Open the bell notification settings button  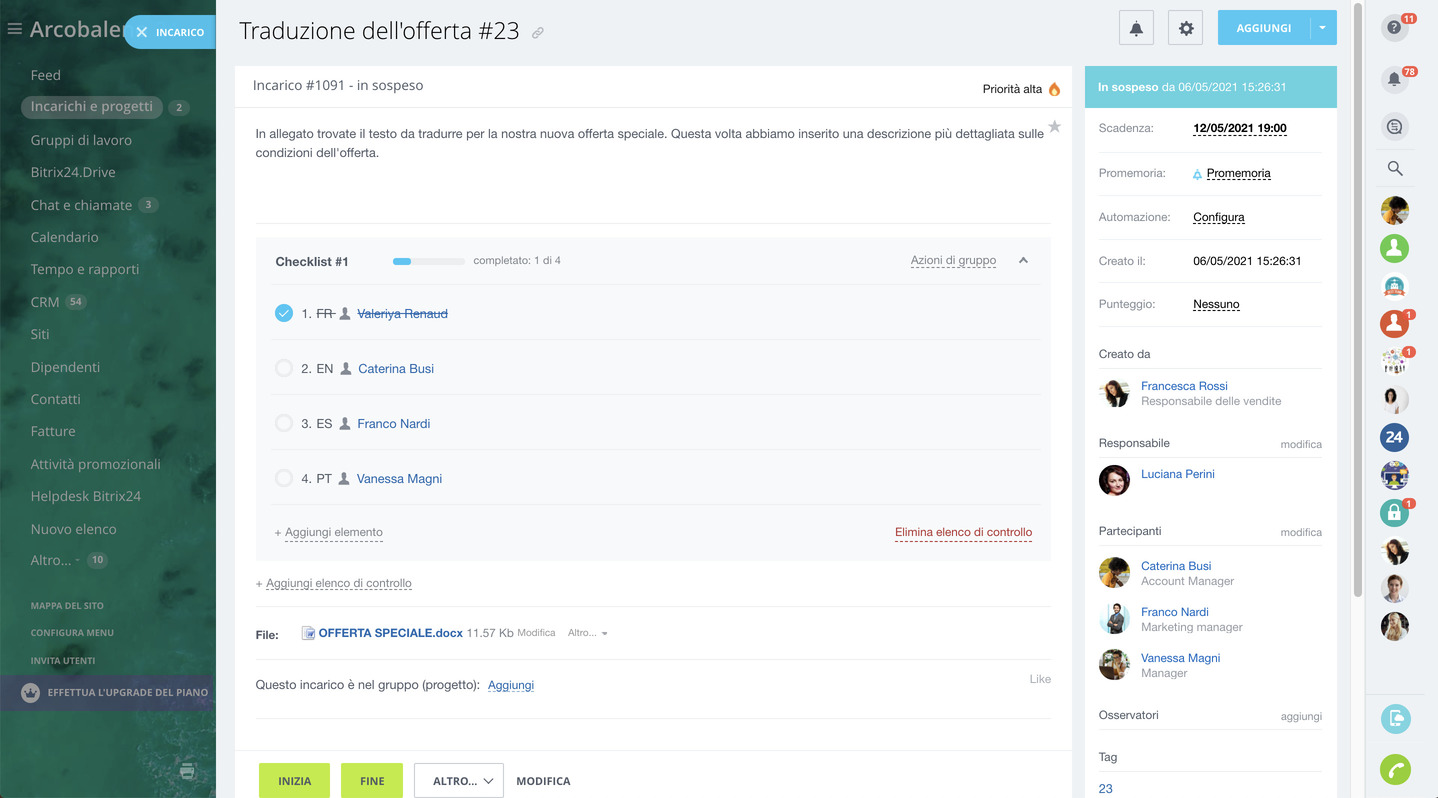[1136, 28]
